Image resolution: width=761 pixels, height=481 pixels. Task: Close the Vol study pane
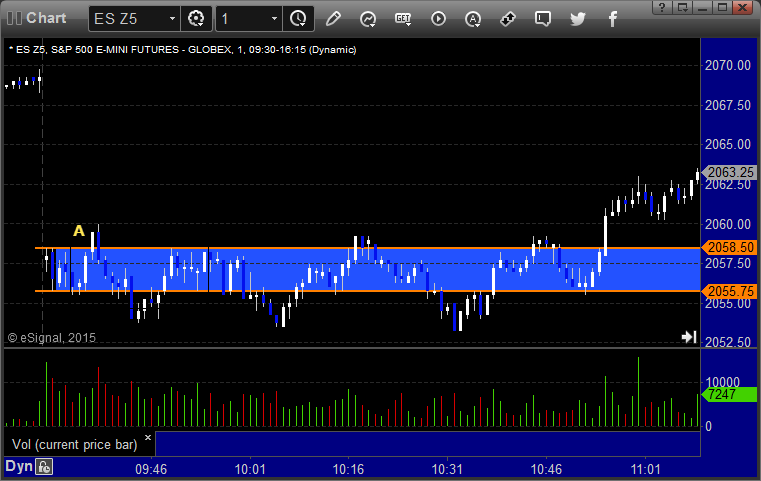tap(148, 437)
